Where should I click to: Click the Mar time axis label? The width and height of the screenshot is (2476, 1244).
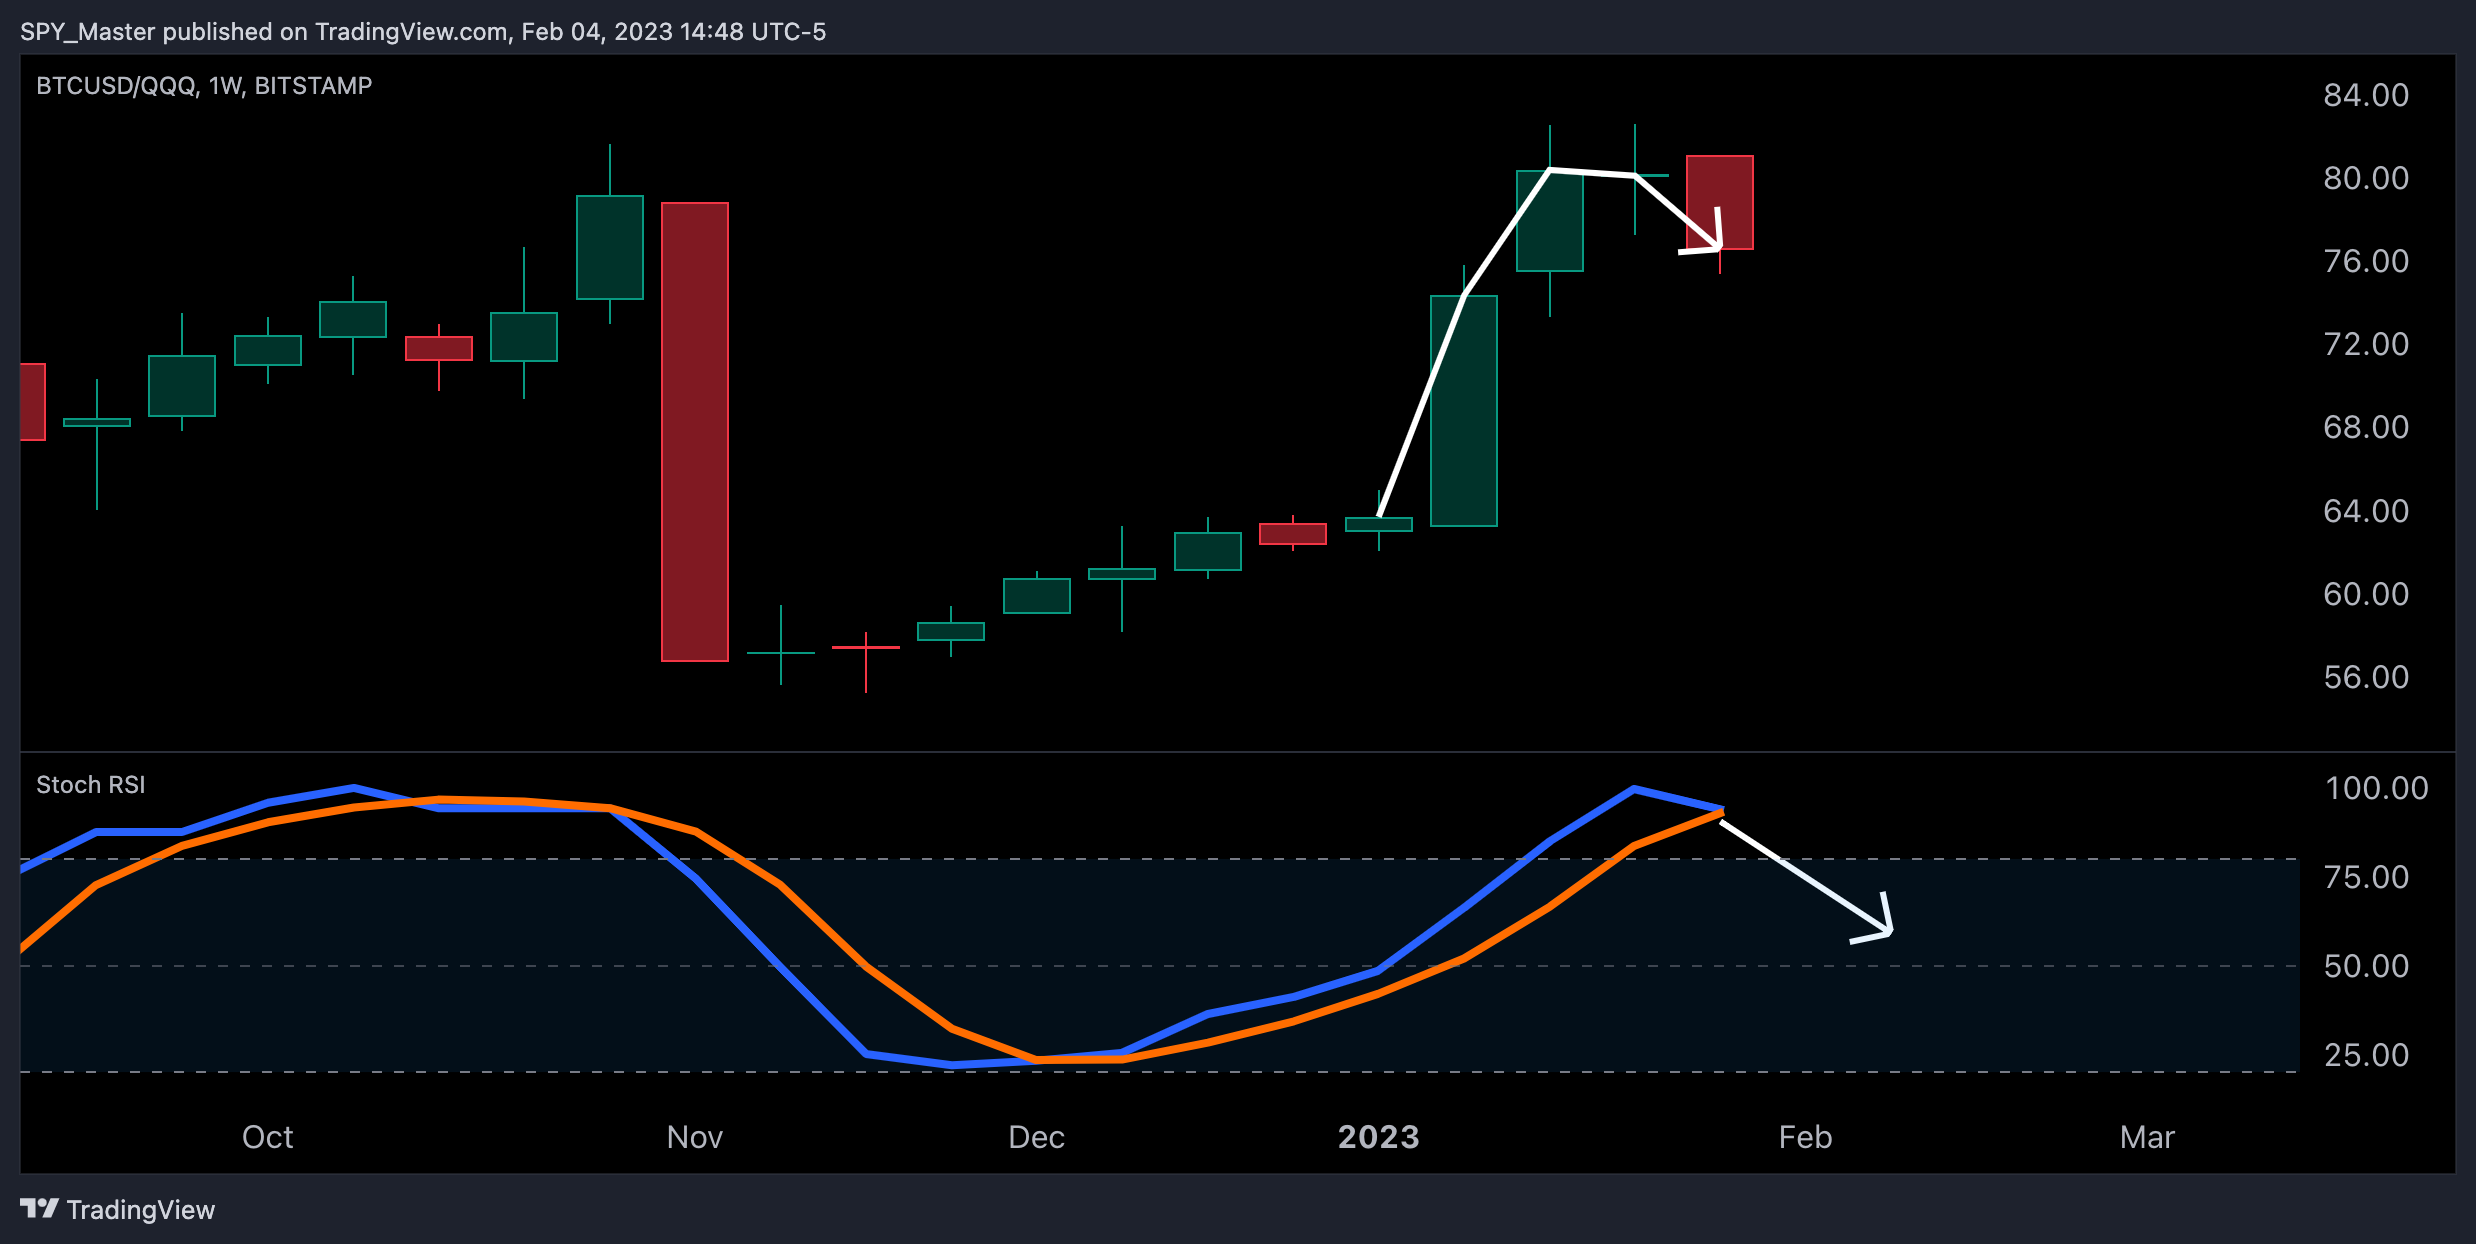pyautogui.click(x=2147, y=1137)
